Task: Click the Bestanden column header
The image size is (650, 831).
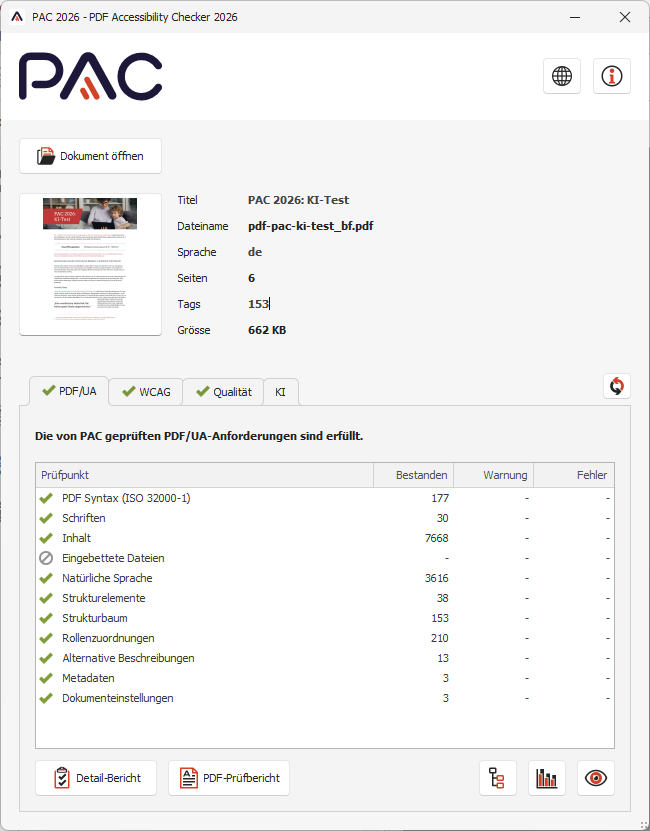Action: point(413,475)
